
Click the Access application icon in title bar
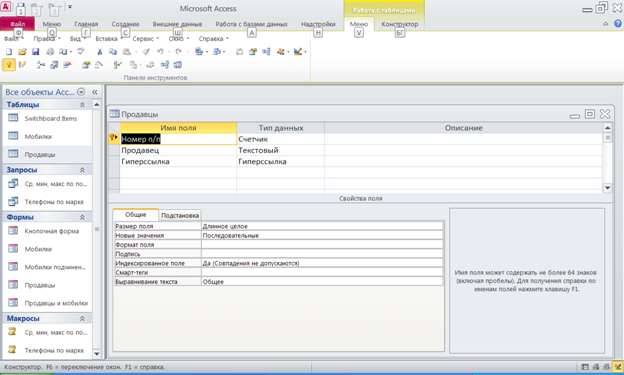pyautogui.click(x=6, y=6)
